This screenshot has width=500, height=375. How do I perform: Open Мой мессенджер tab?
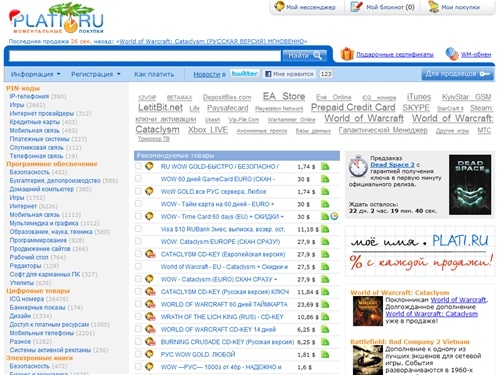tap(305, 7)
